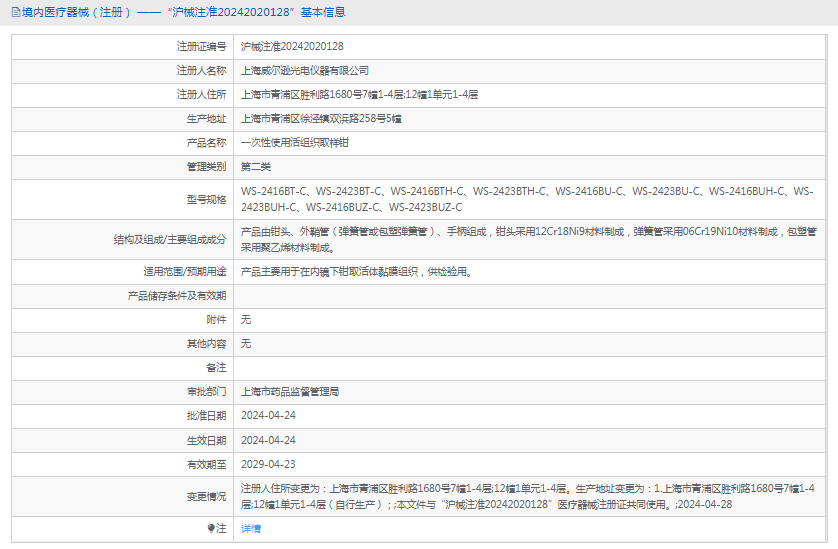Select production address 上海市青浦区徐泾镇双浜路258号5幢

tap(321, 119)
